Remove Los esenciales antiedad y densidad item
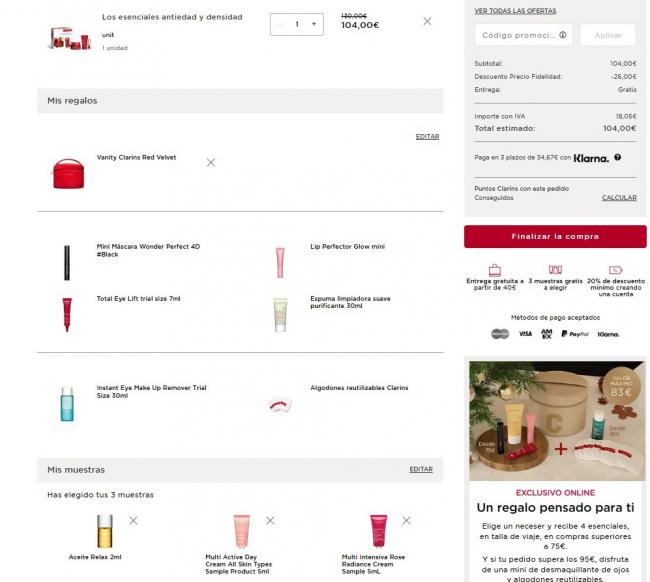 click(427, 22)
